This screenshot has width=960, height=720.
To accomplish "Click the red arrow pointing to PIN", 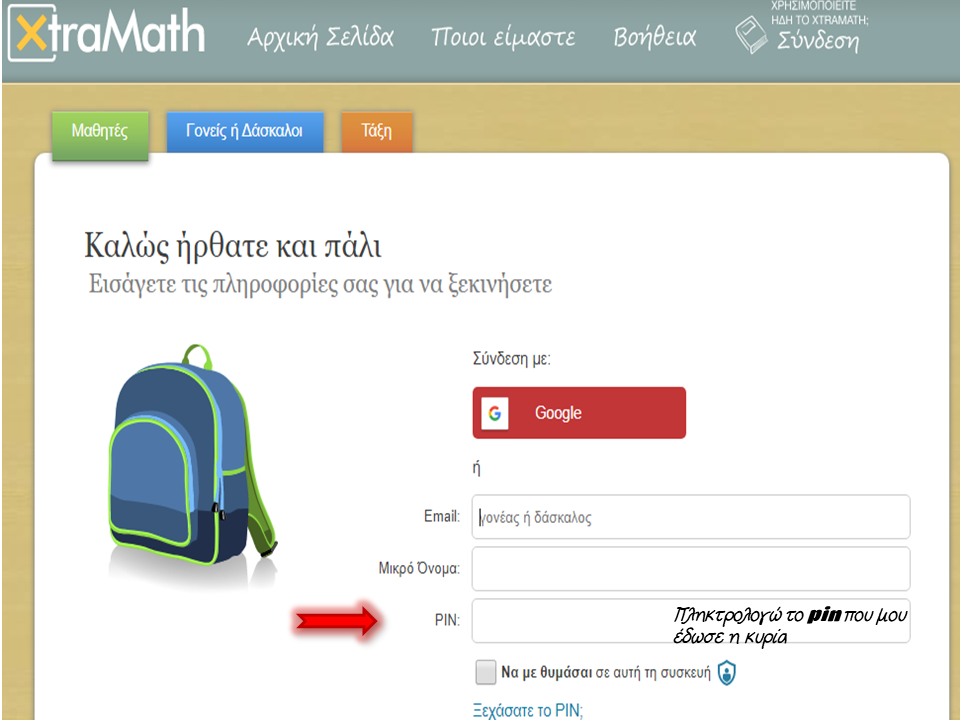I will click(337, 621).
